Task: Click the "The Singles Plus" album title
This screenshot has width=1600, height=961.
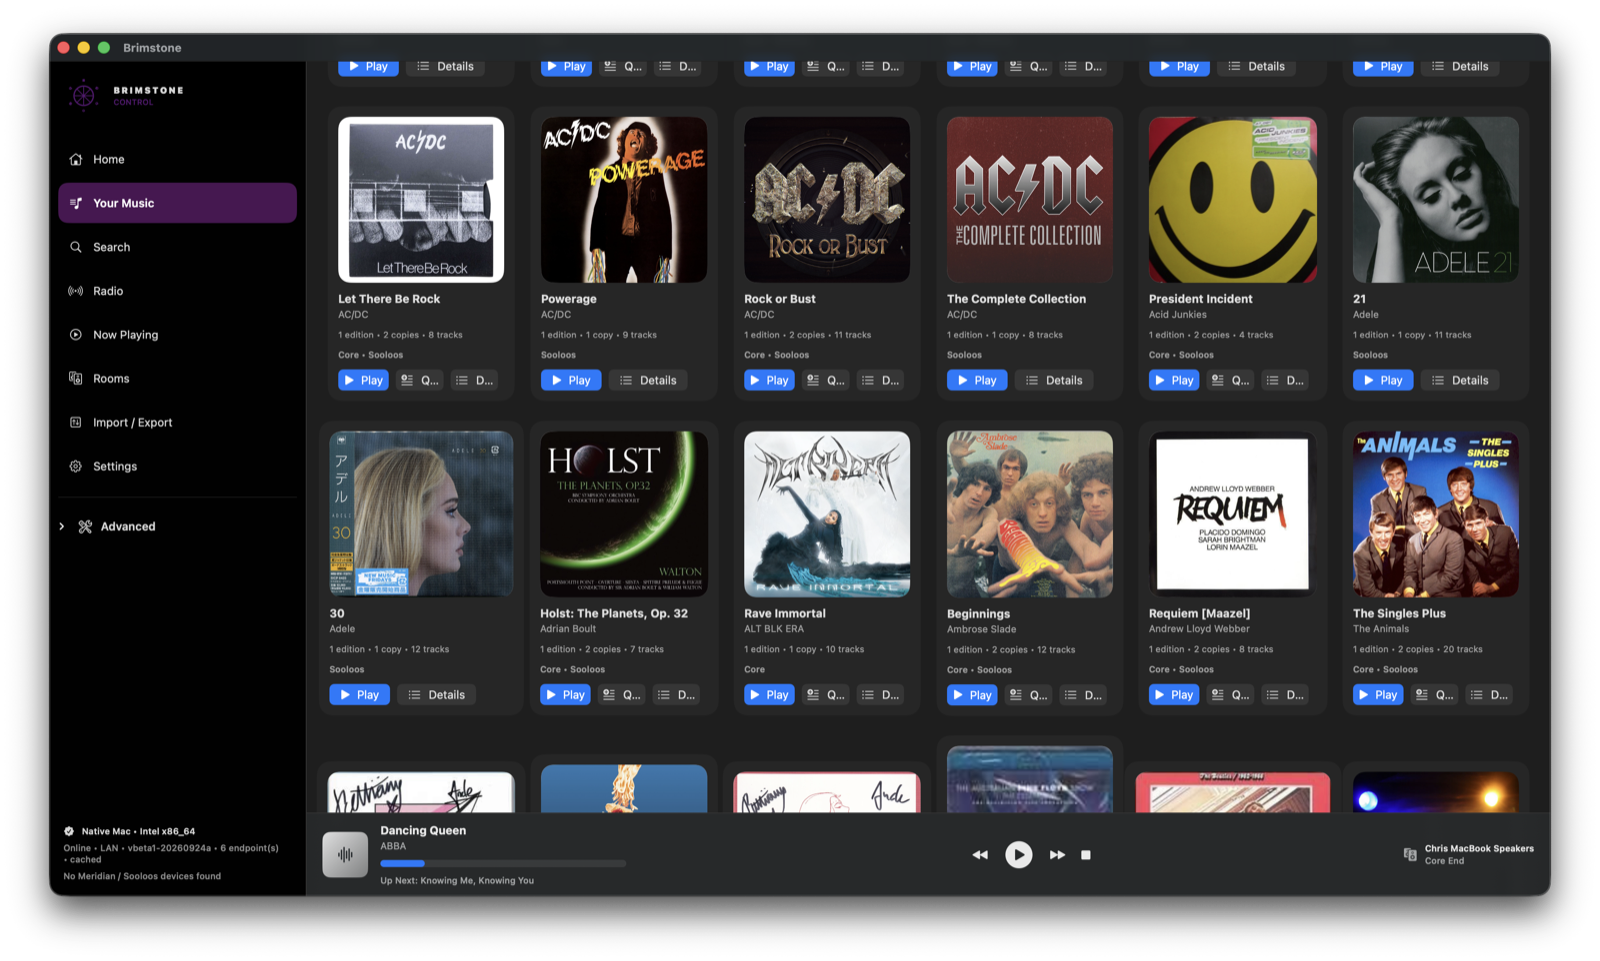Action: coord(1399,614)
